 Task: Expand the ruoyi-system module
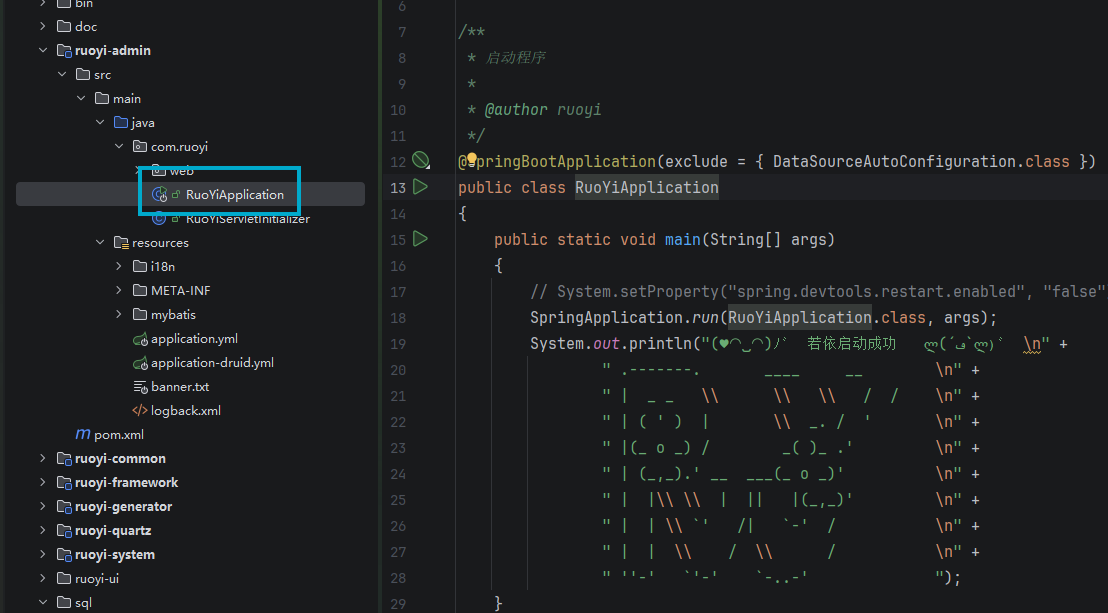click(43, 554)
